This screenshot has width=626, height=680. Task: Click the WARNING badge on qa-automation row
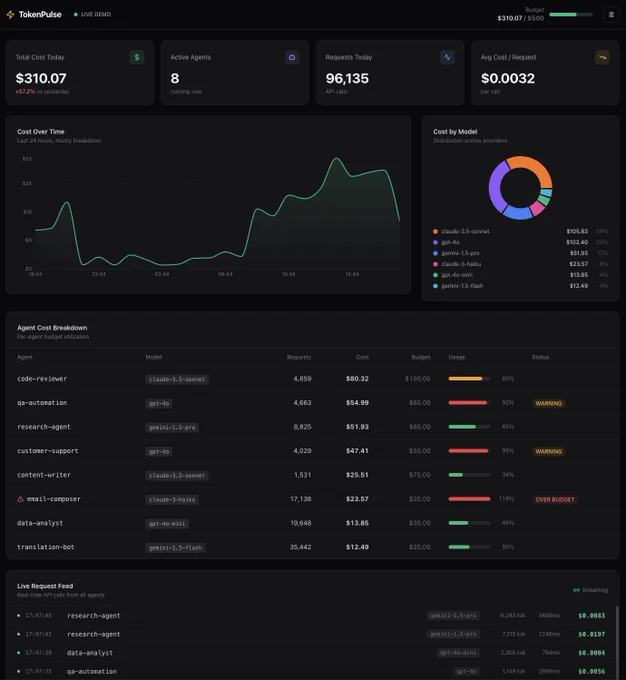click(x=549, y=403)
